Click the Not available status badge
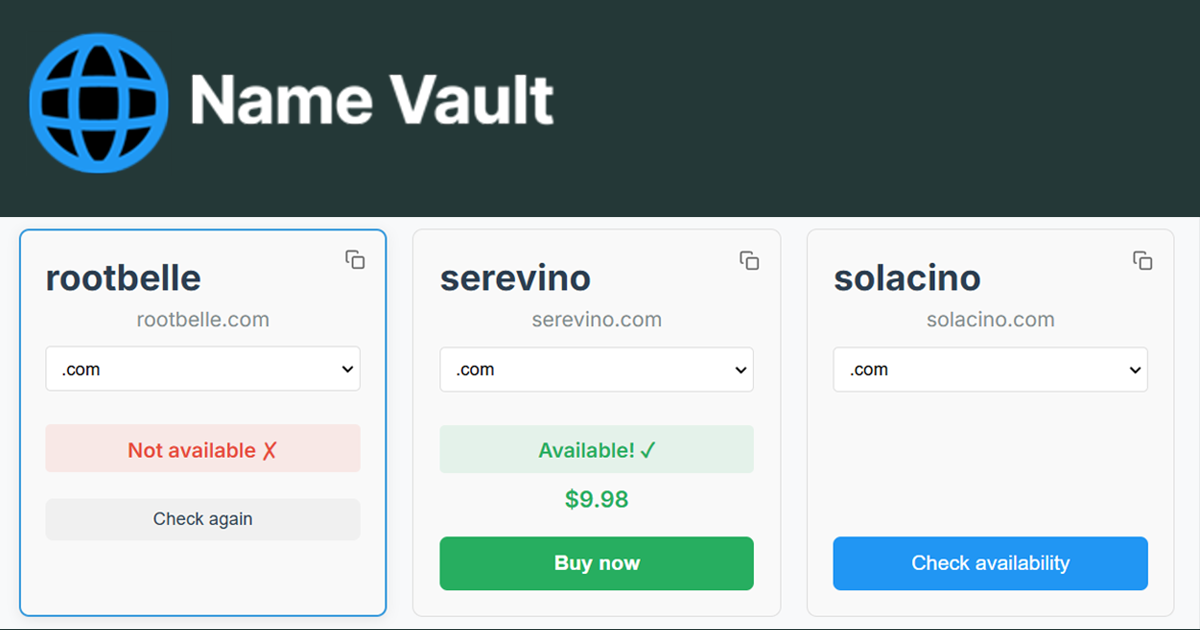This screenshot has width=1200, height=630. (203, 449)
